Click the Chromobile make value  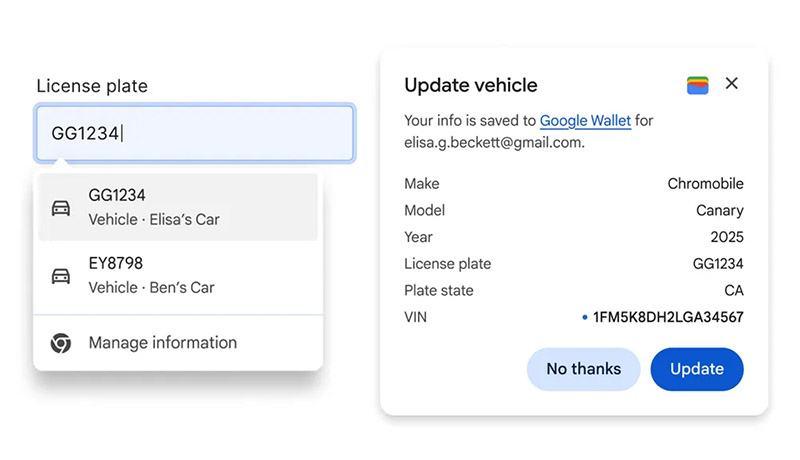[705, 184]
